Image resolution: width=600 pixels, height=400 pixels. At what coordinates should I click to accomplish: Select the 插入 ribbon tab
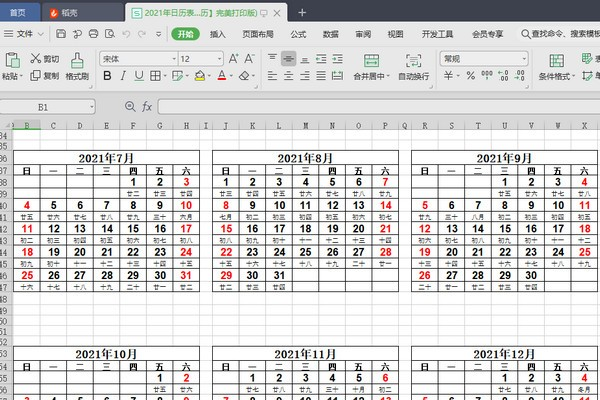pyautogui.click(x=218, y=34)
